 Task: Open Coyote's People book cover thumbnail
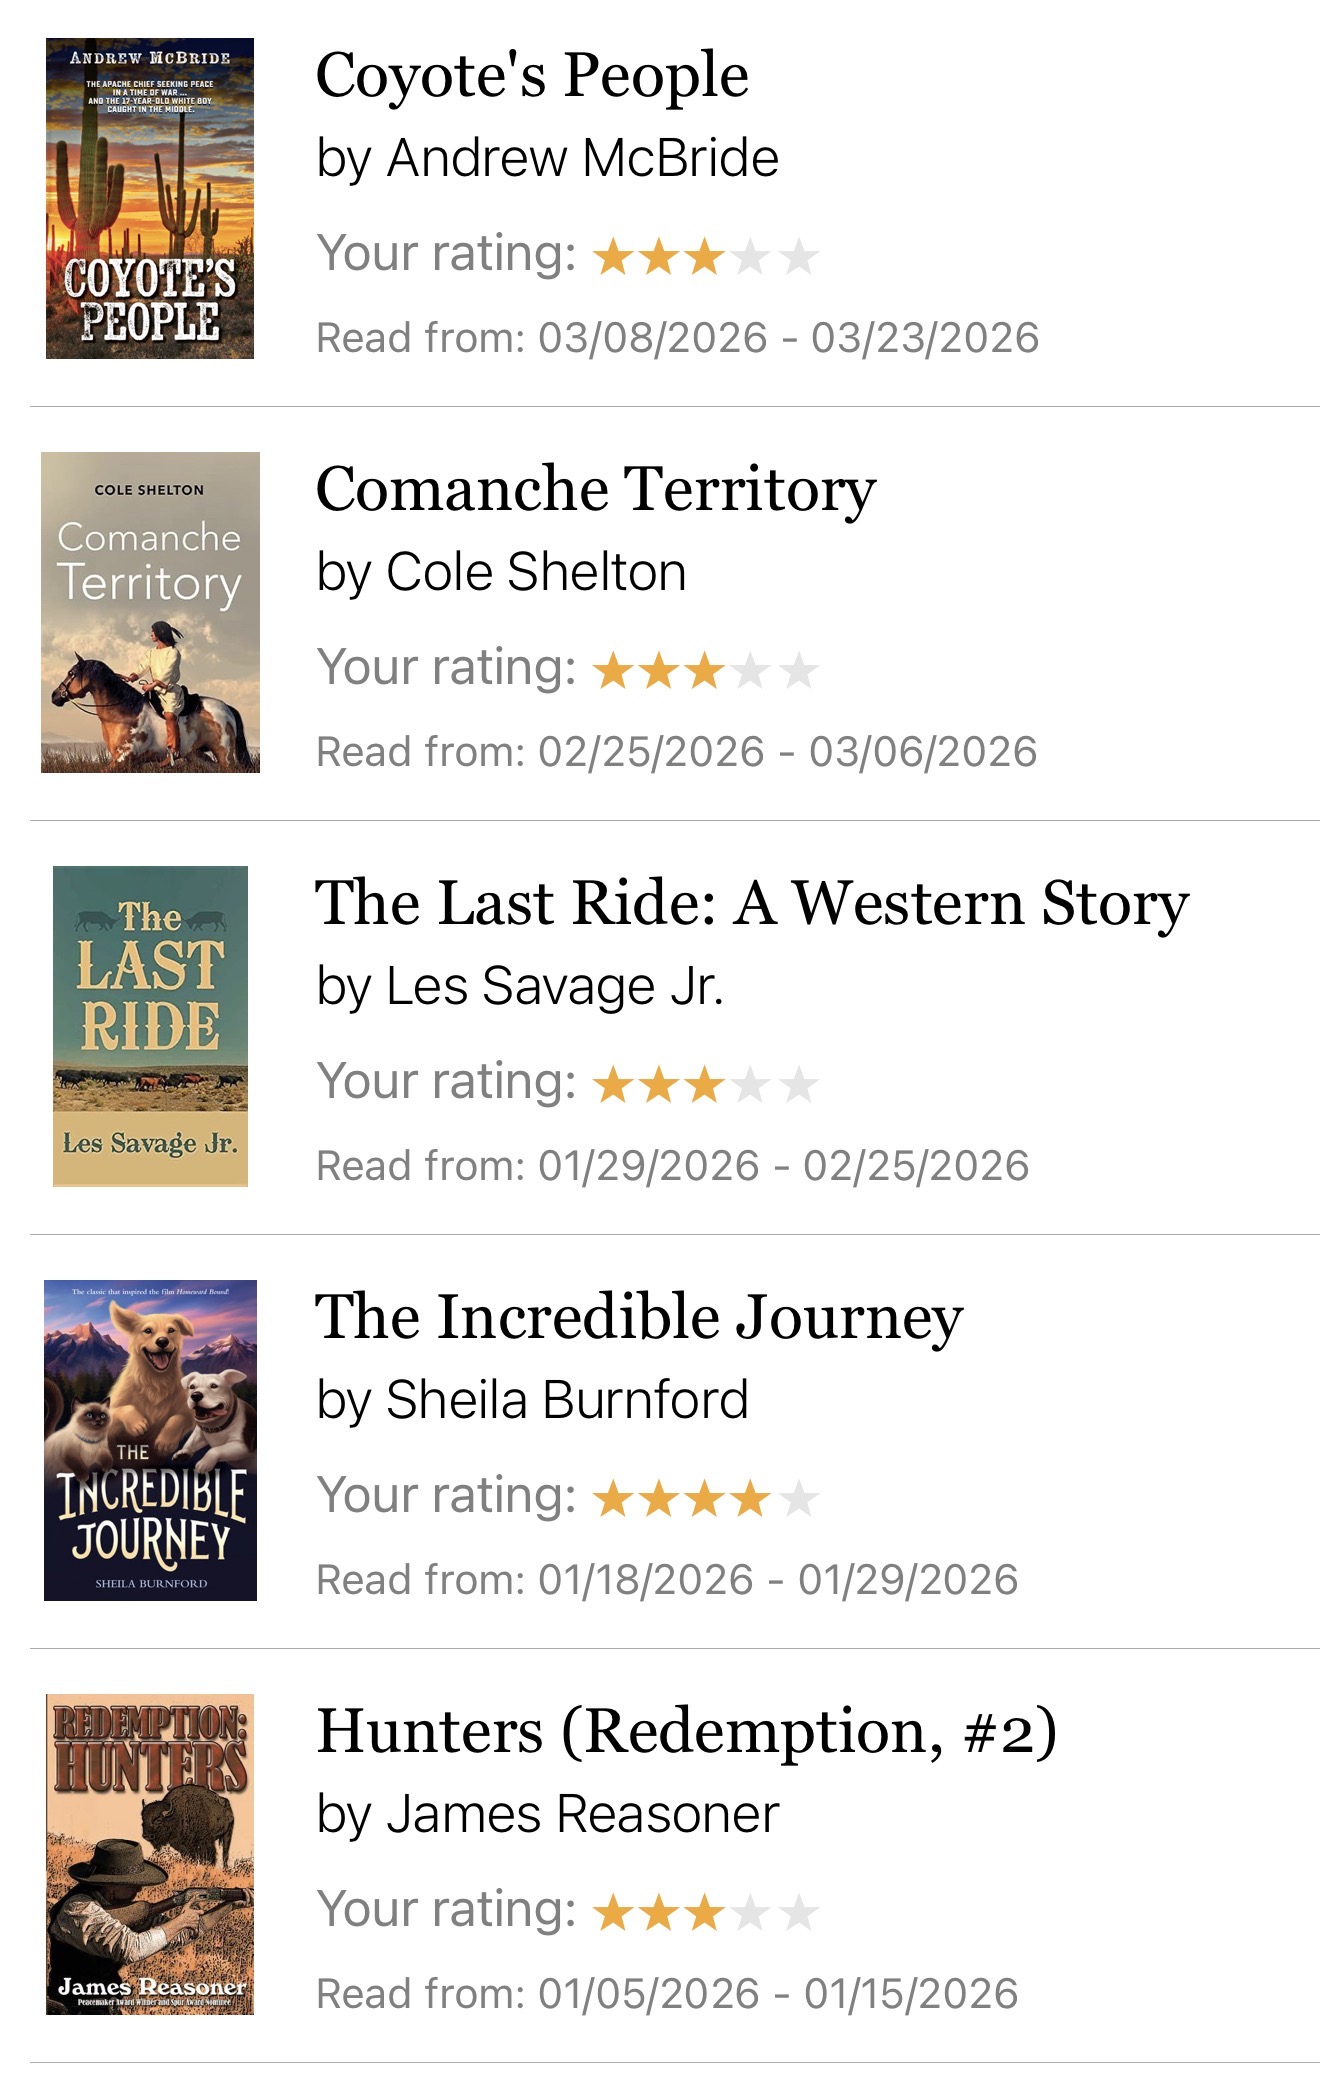pyautogui.click(x=150, y=198)
